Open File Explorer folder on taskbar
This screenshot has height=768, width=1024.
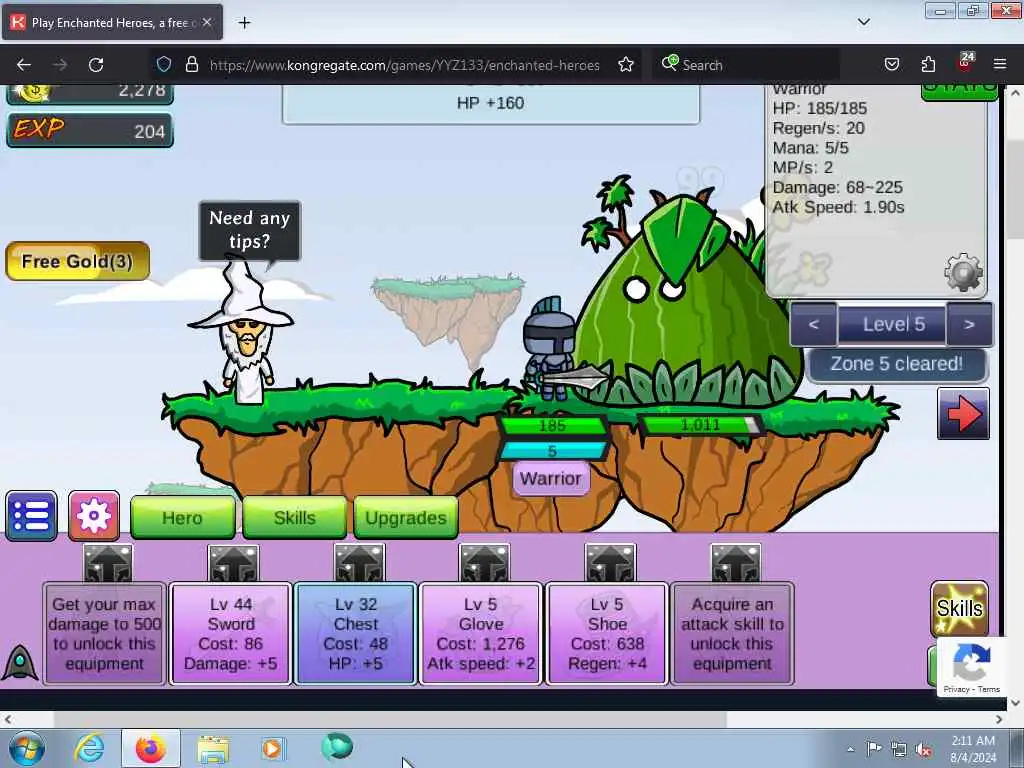tap(213, 750)
